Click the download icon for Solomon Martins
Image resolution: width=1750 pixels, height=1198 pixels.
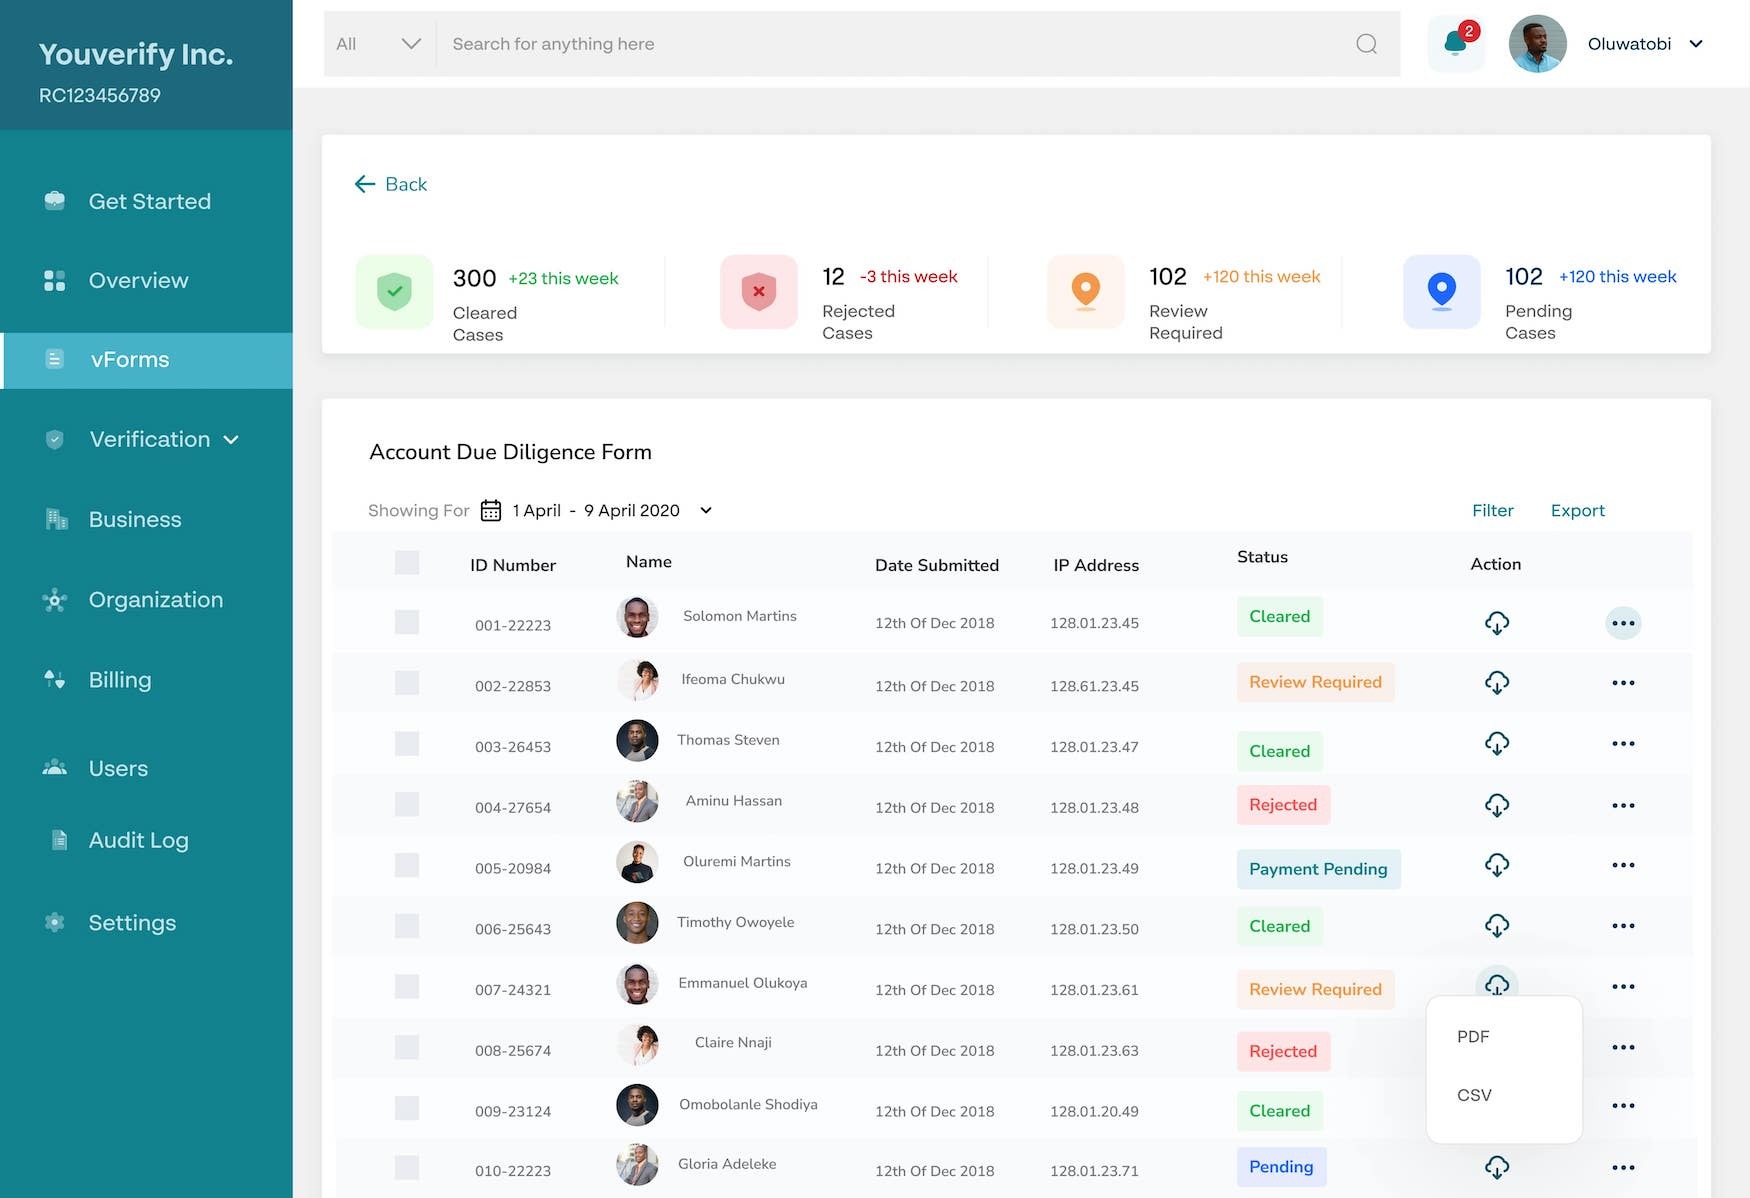[1497, 622]
